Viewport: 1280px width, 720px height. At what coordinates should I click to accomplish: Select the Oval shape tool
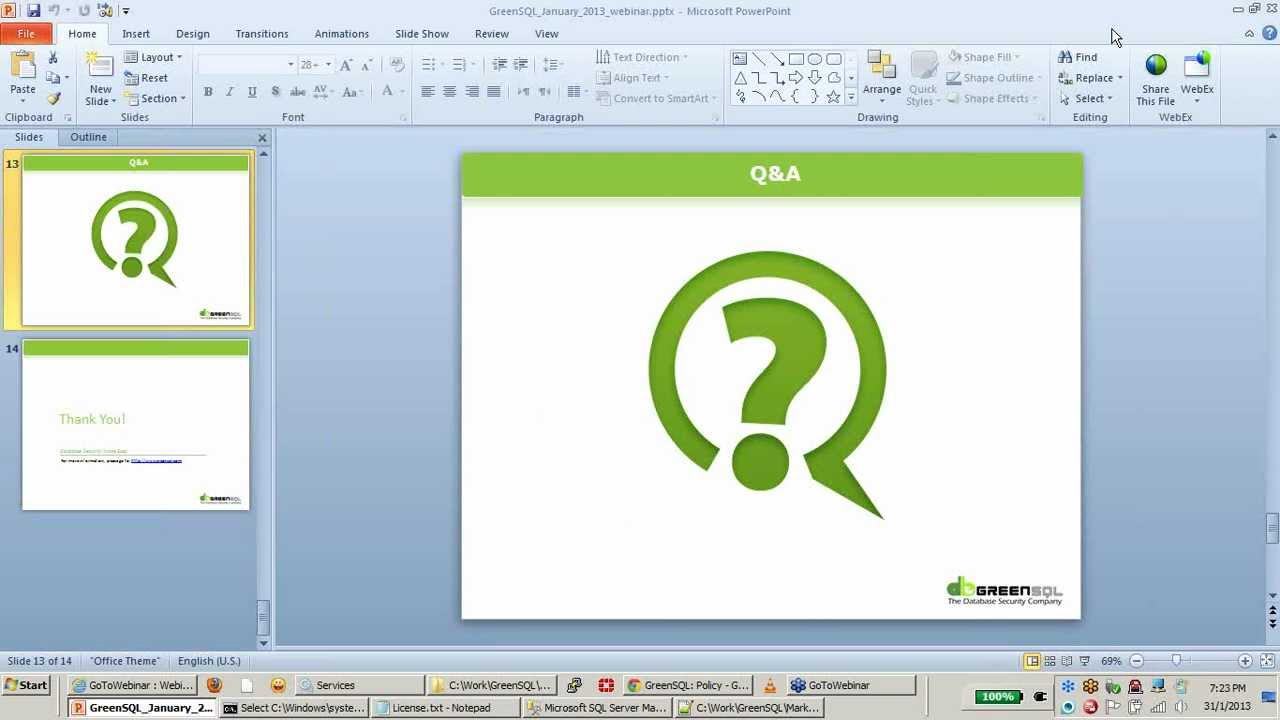(815, 59)
